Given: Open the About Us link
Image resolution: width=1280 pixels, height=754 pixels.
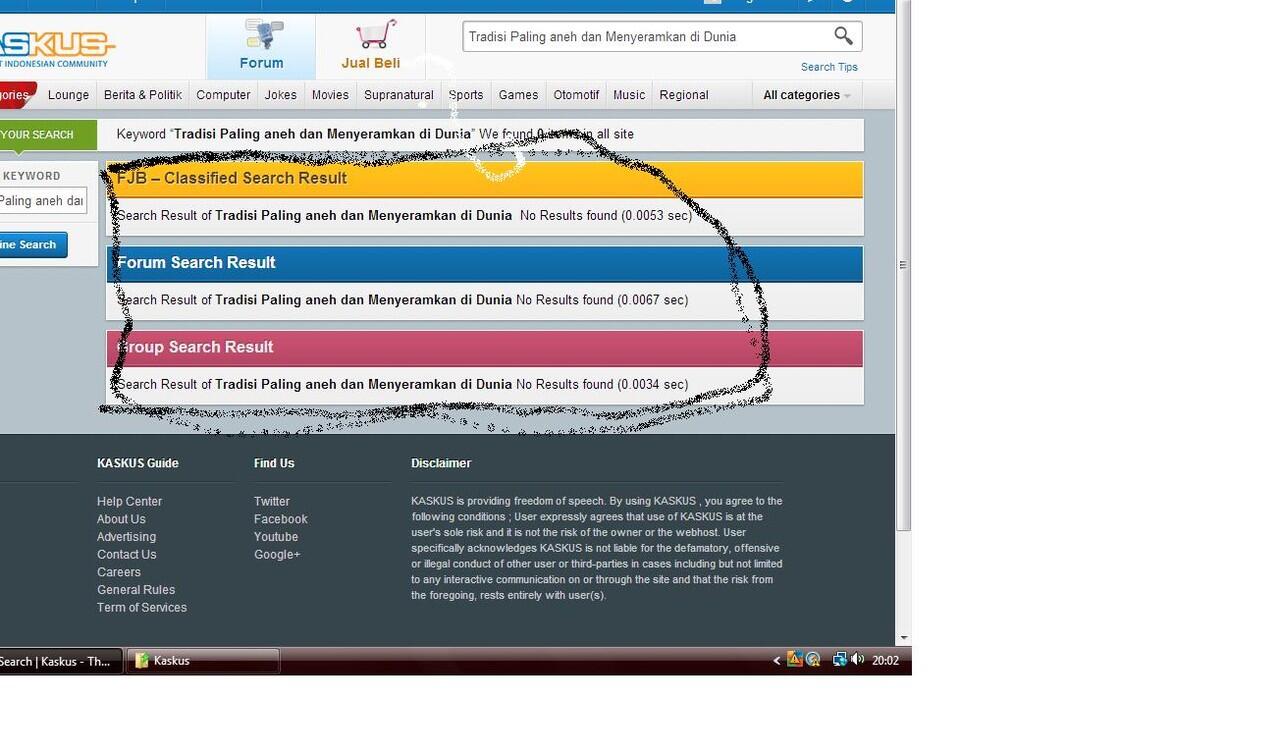Looking at the screenshot, I should pyautogui.click(x=121, y=519).
